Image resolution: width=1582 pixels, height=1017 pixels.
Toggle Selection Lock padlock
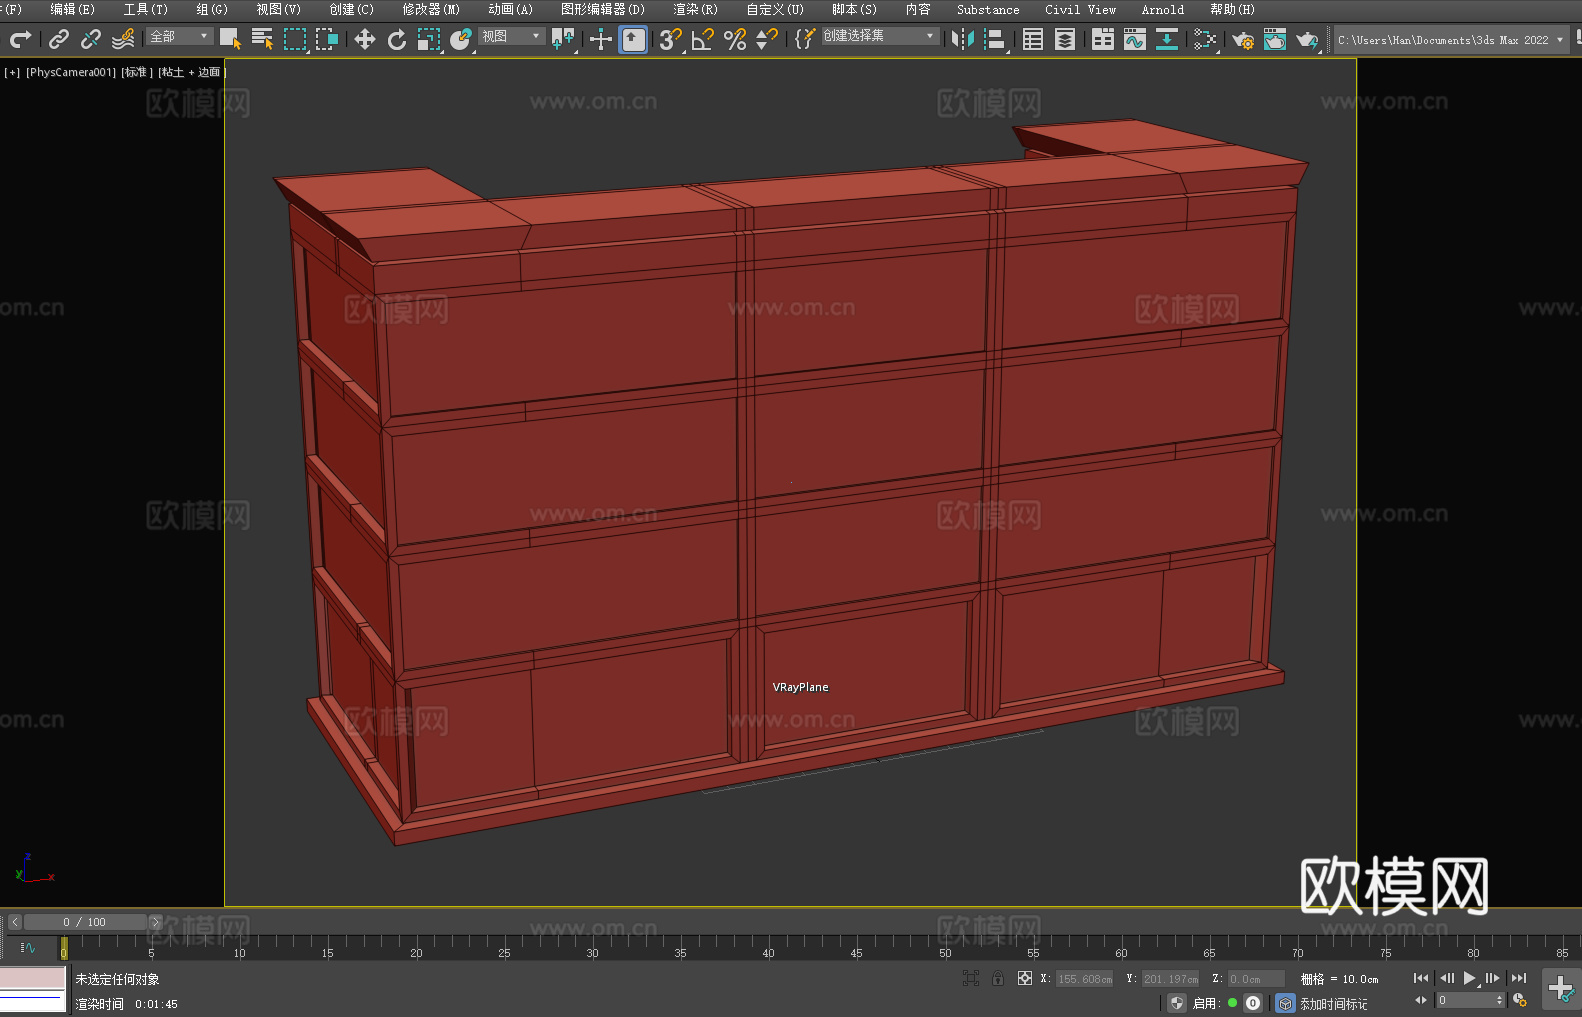(998, 978)
